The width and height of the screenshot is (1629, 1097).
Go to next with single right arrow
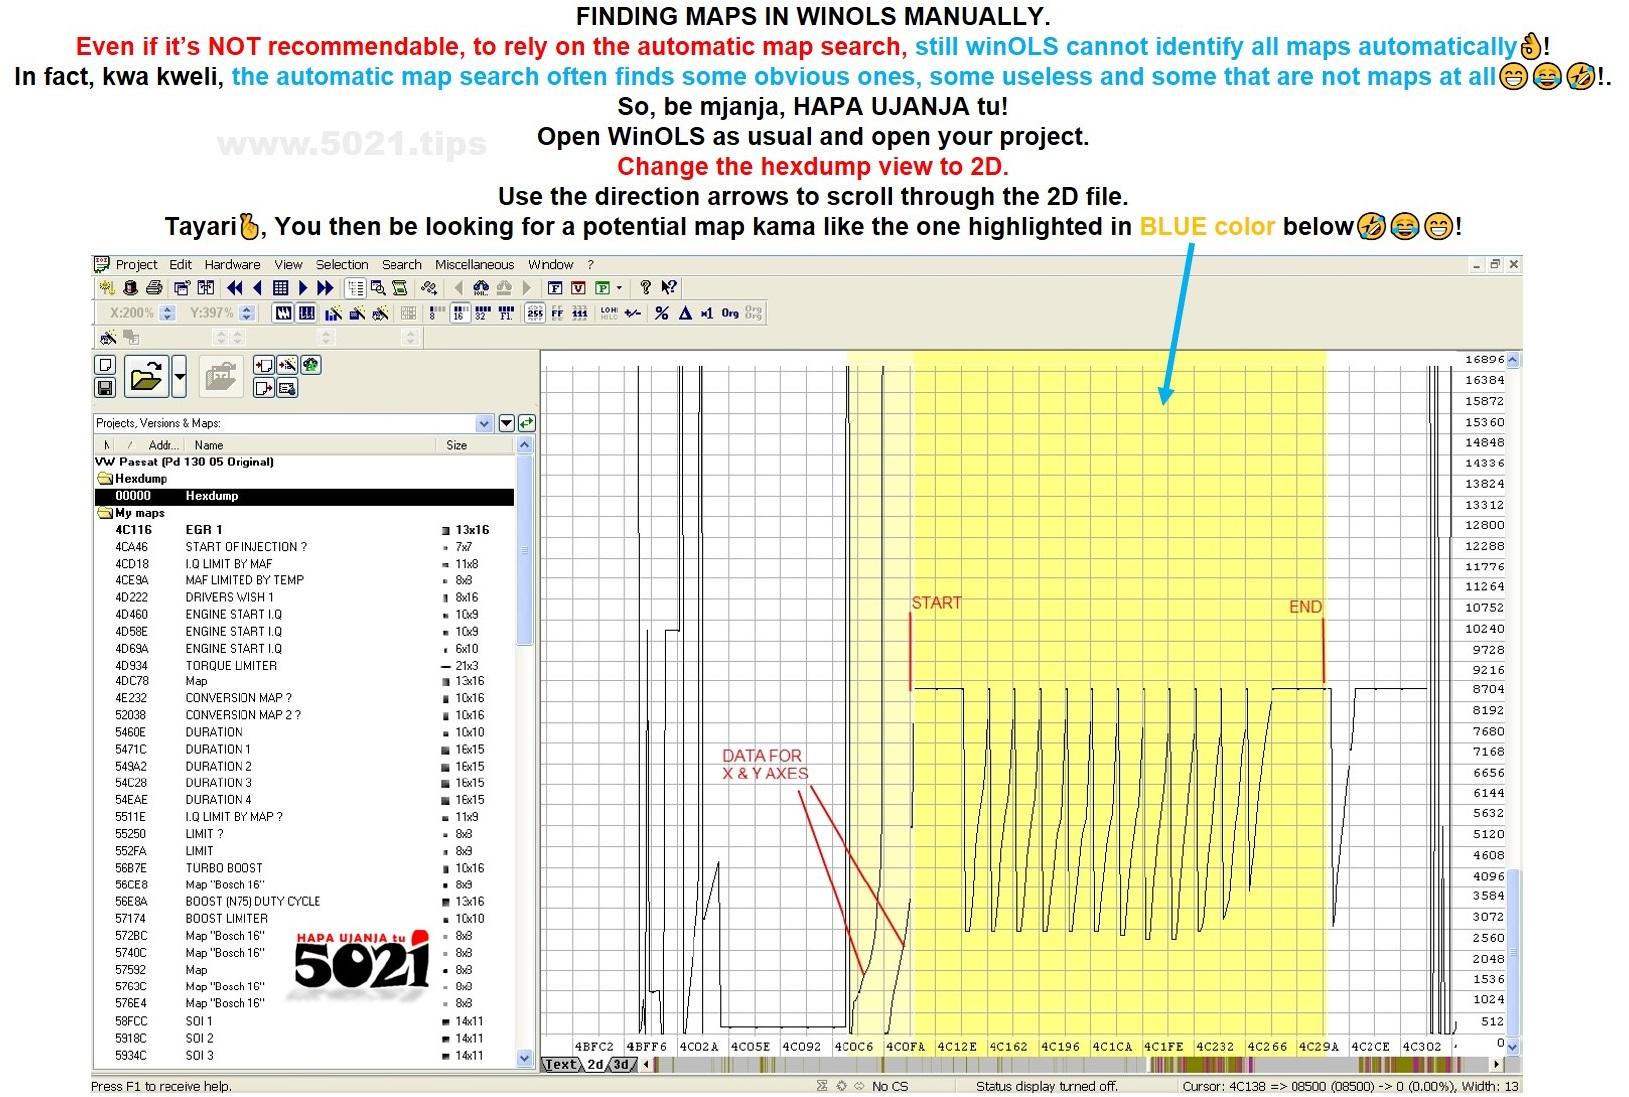pyautogui.click(x=303, y=288)
